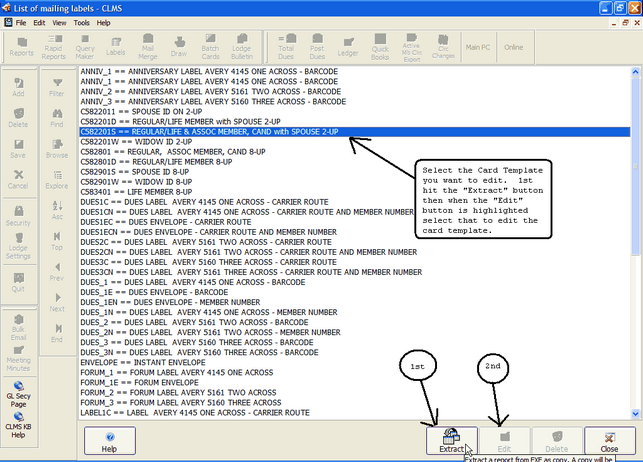Image resolution: width=643 pixels, height=462 pixels.
Task: Click the Quick Books toolbar icon
Action: tap(378, 46)
